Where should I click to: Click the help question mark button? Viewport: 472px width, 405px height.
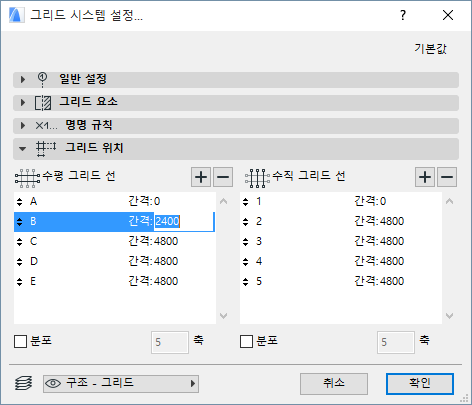[403, 15]
